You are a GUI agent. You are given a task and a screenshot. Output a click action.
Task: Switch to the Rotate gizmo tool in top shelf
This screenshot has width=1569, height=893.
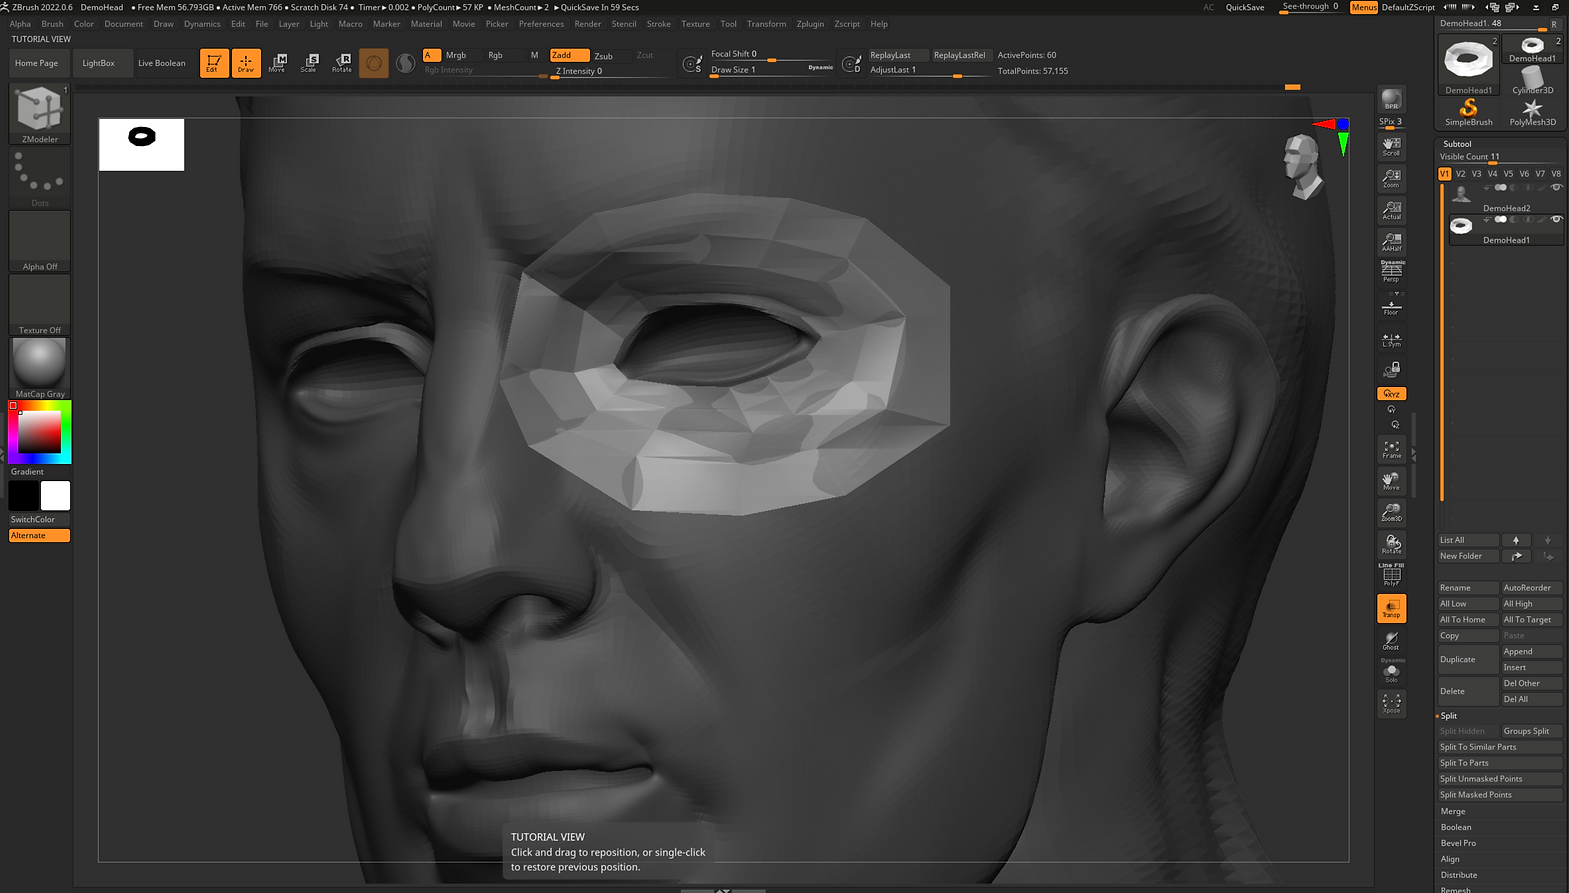342,63
